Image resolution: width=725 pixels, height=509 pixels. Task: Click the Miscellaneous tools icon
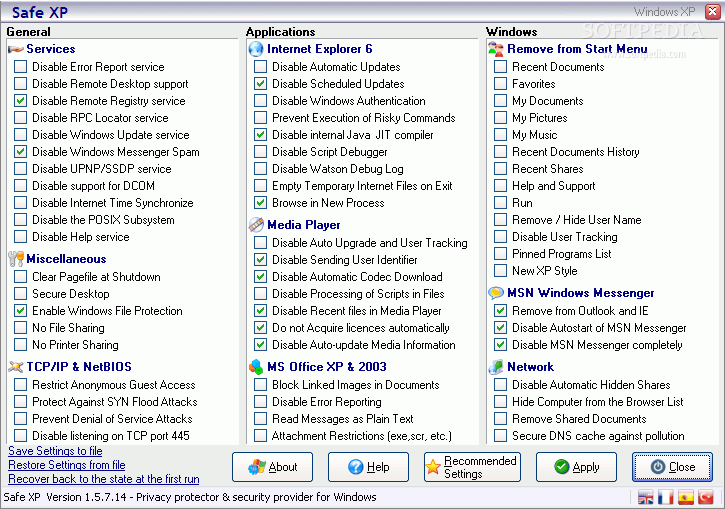click(x=16, y=259)
